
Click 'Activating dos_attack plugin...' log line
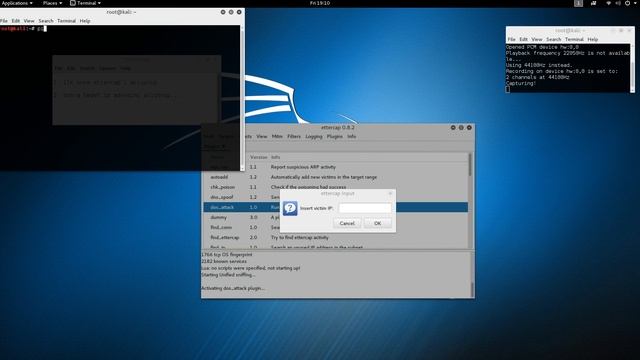pyautogui.click(x=233, y=288)
